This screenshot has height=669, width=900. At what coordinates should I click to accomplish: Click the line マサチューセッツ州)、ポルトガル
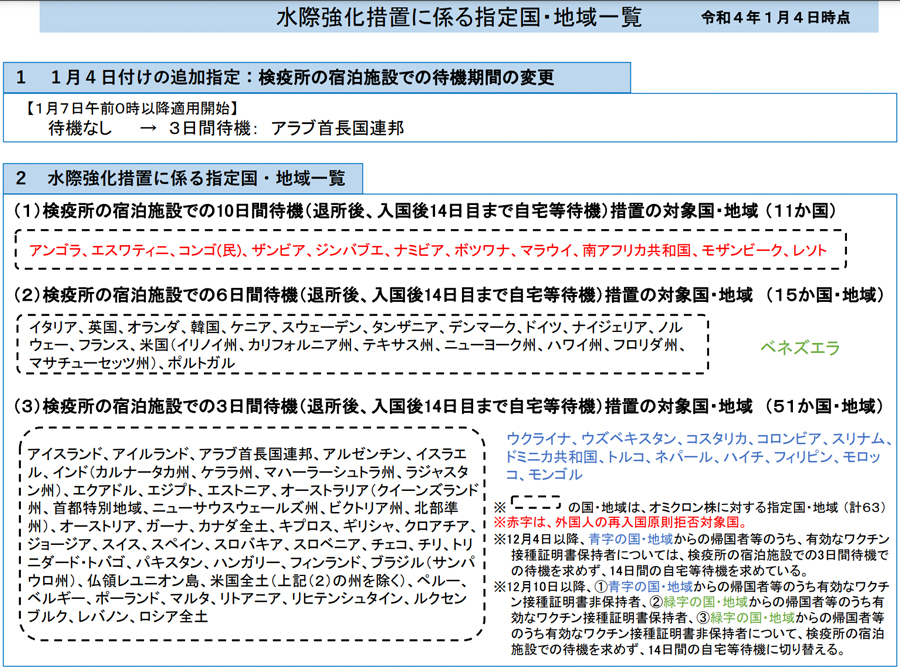tap(132, 363)
